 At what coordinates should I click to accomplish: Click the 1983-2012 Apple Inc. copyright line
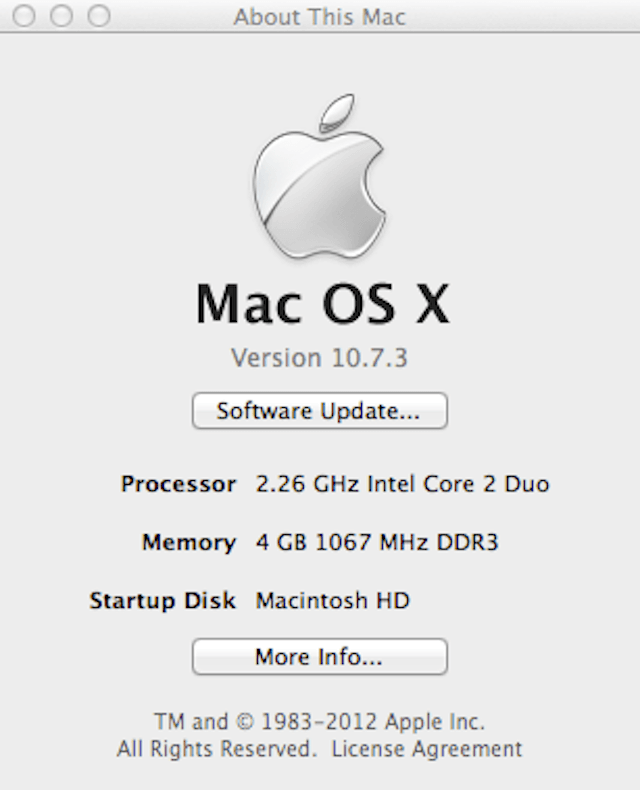(372, 721)
